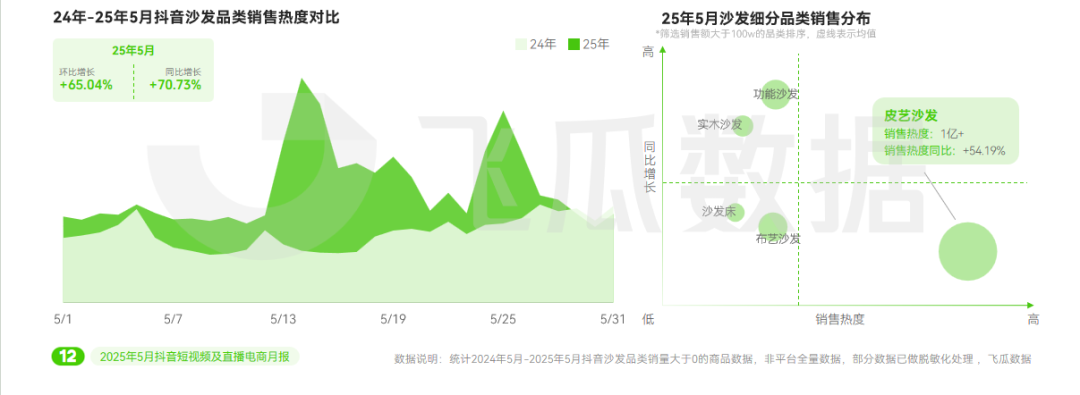
Task: Click the filter note below scatter title
Action: (765, 33)
